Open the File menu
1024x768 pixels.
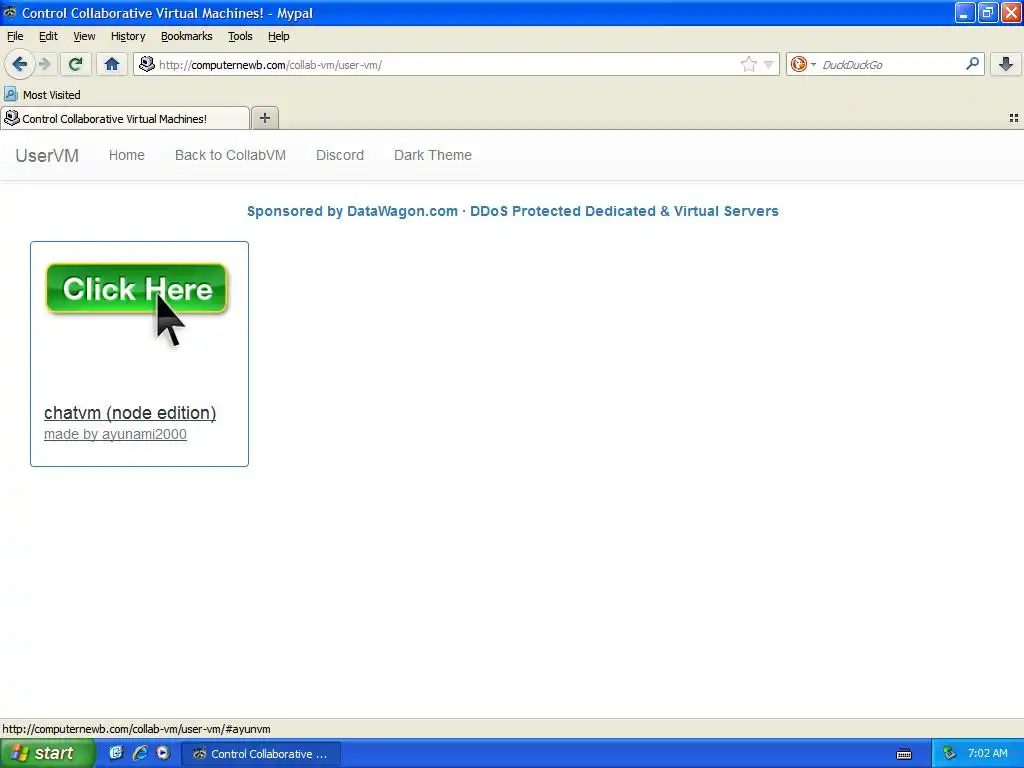tap(15, 36)
